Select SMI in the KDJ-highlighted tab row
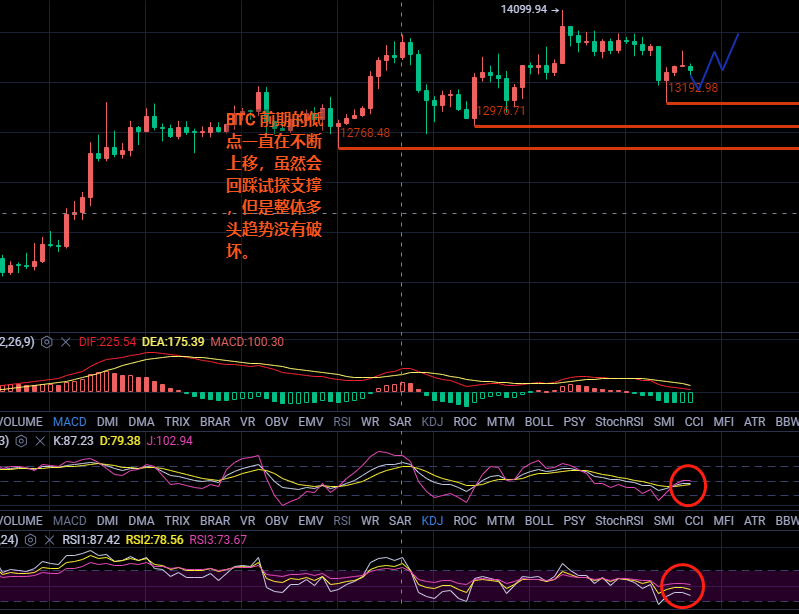This screenshot has height=614, width=799. tap(664, 521)
